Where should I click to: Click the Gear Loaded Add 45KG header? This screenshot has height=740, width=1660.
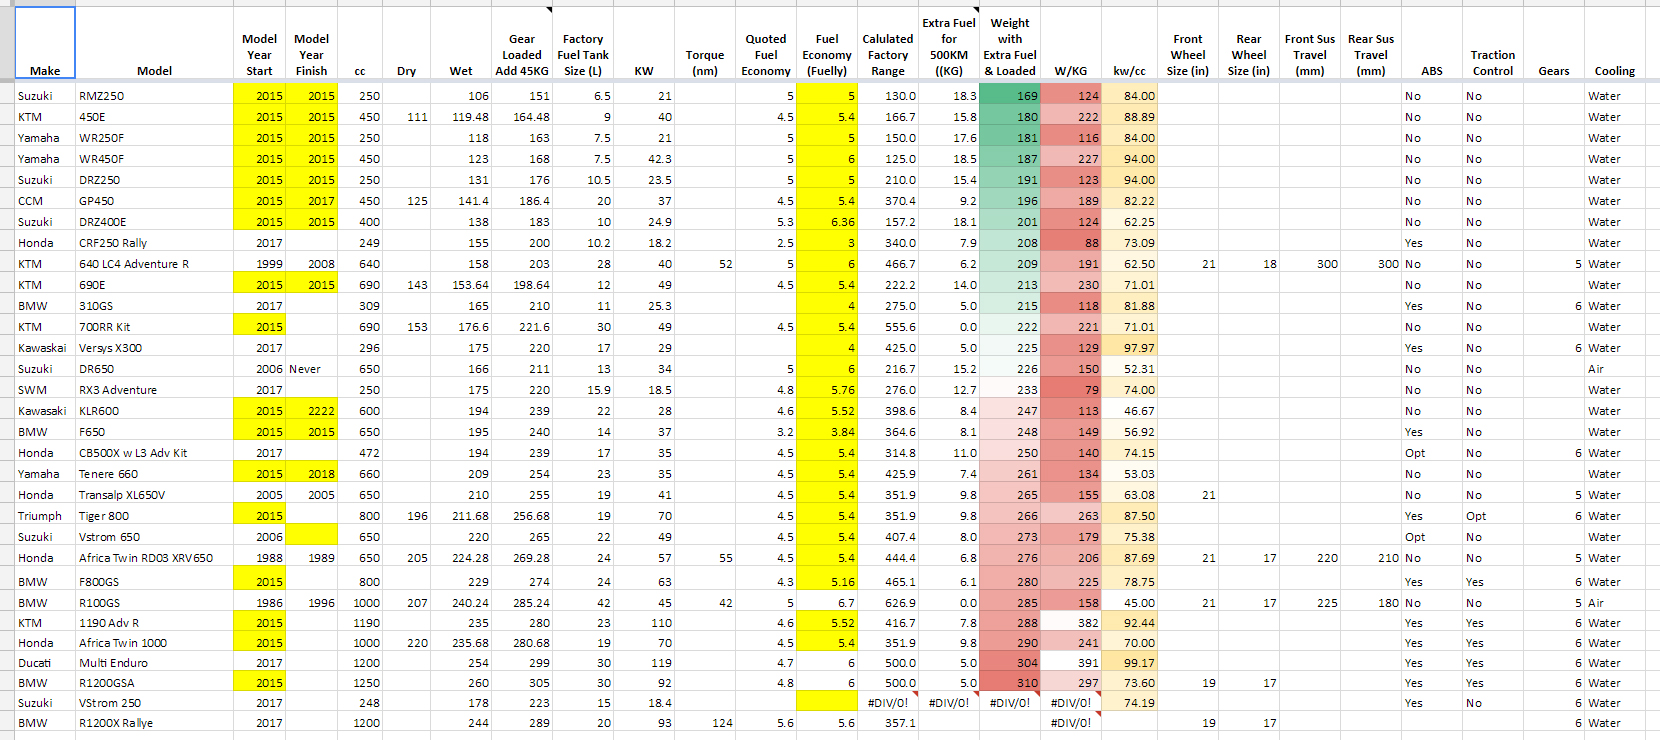tap(522, 43)
